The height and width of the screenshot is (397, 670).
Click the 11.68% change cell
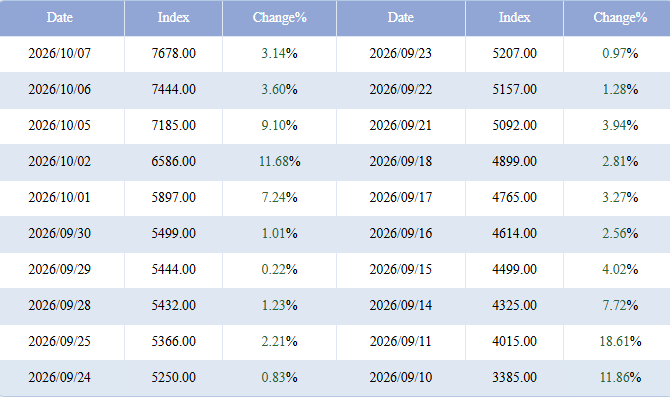[x=279, y=162]
